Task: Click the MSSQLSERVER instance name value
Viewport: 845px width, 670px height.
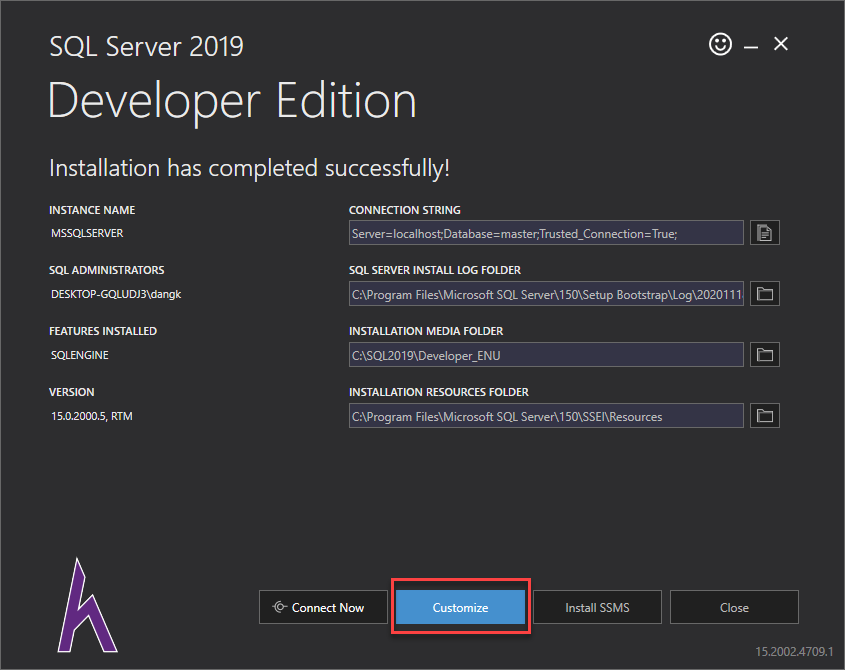Action: [87, 233]
